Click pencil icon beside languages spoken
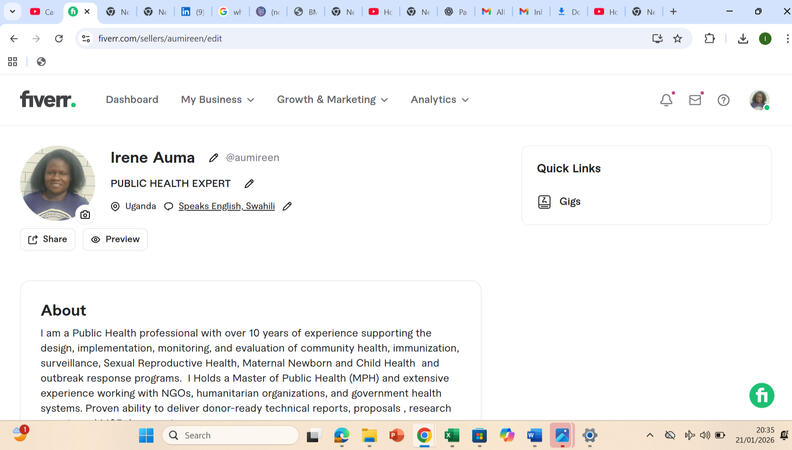Image resolution: width=792 pixels, height=450 pixels. tap(287, 206)
